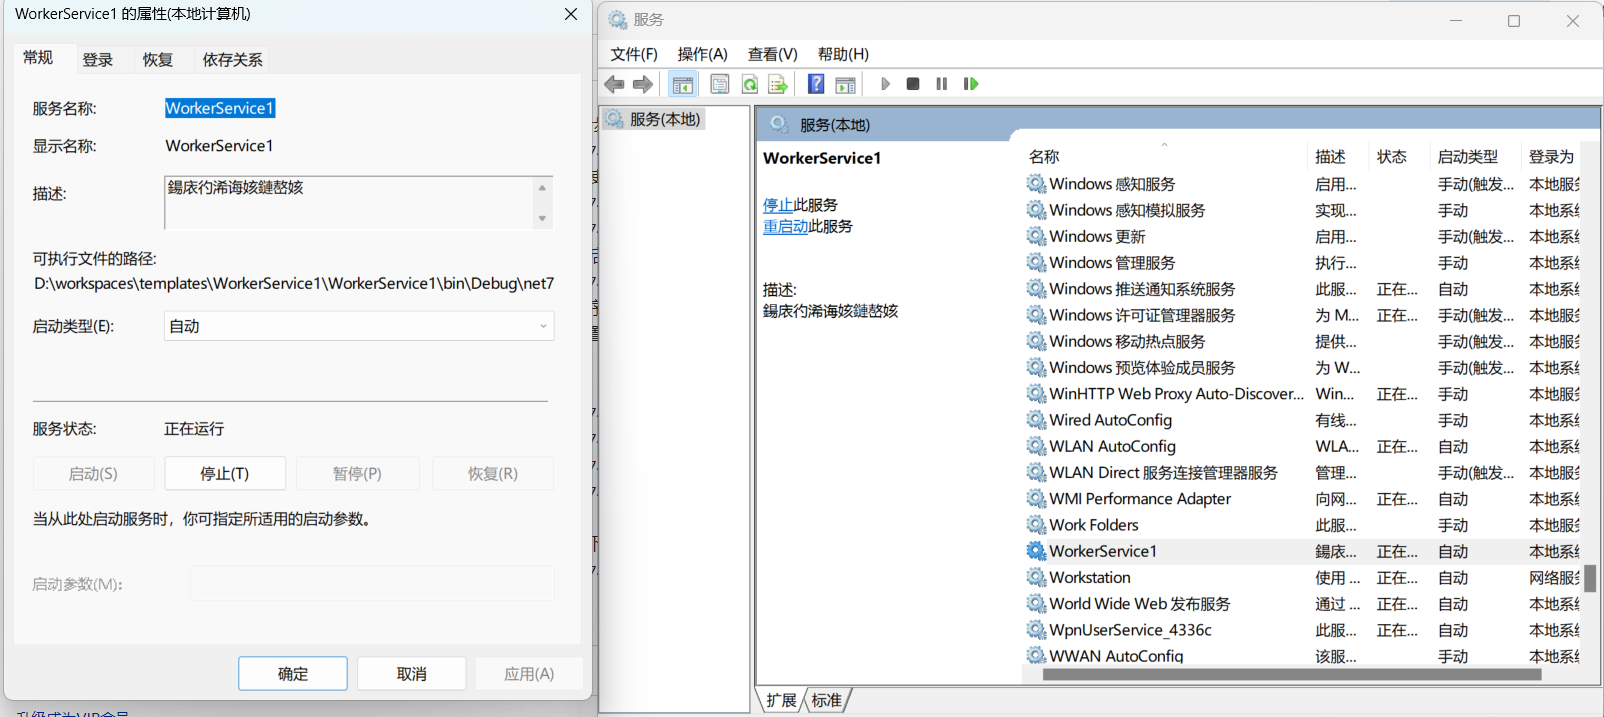1604x717 pixels.
Task: Switch to 标准 view tab at bottom
Action: (x=827, y=700)
